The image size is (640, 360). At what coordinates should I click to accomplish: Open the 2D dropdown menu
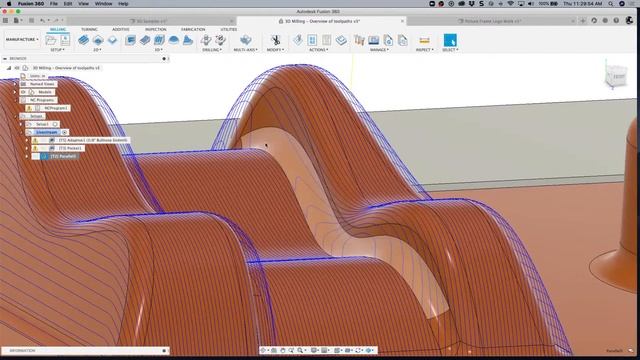pyautogui.click(x=98, y=50)
